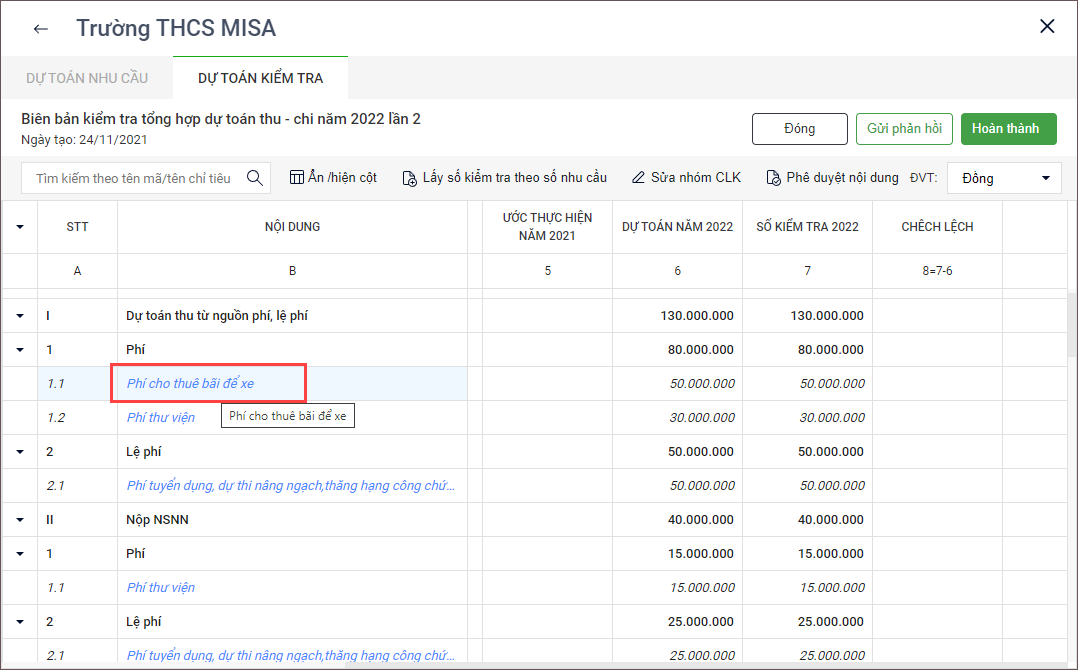The image size is (1078, 670).
Task: Open the Phí thư viện link in row 1.2
Action: (161, 418)
